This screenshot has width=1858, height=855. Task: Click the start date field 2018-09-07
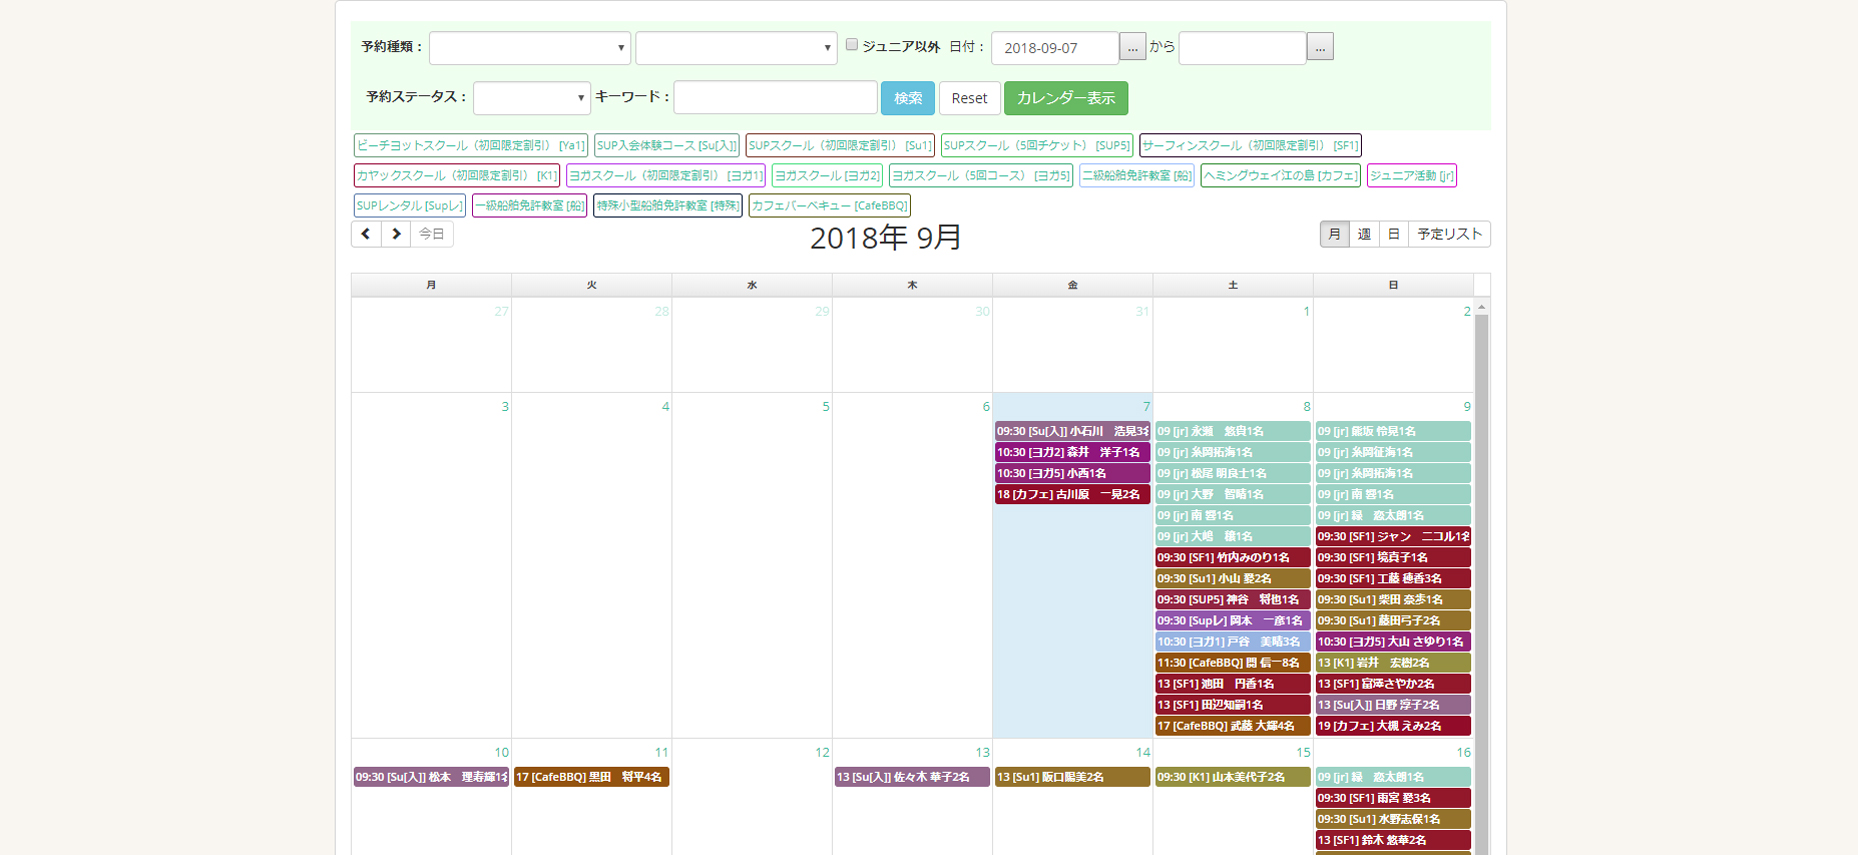click(1055, 48)
